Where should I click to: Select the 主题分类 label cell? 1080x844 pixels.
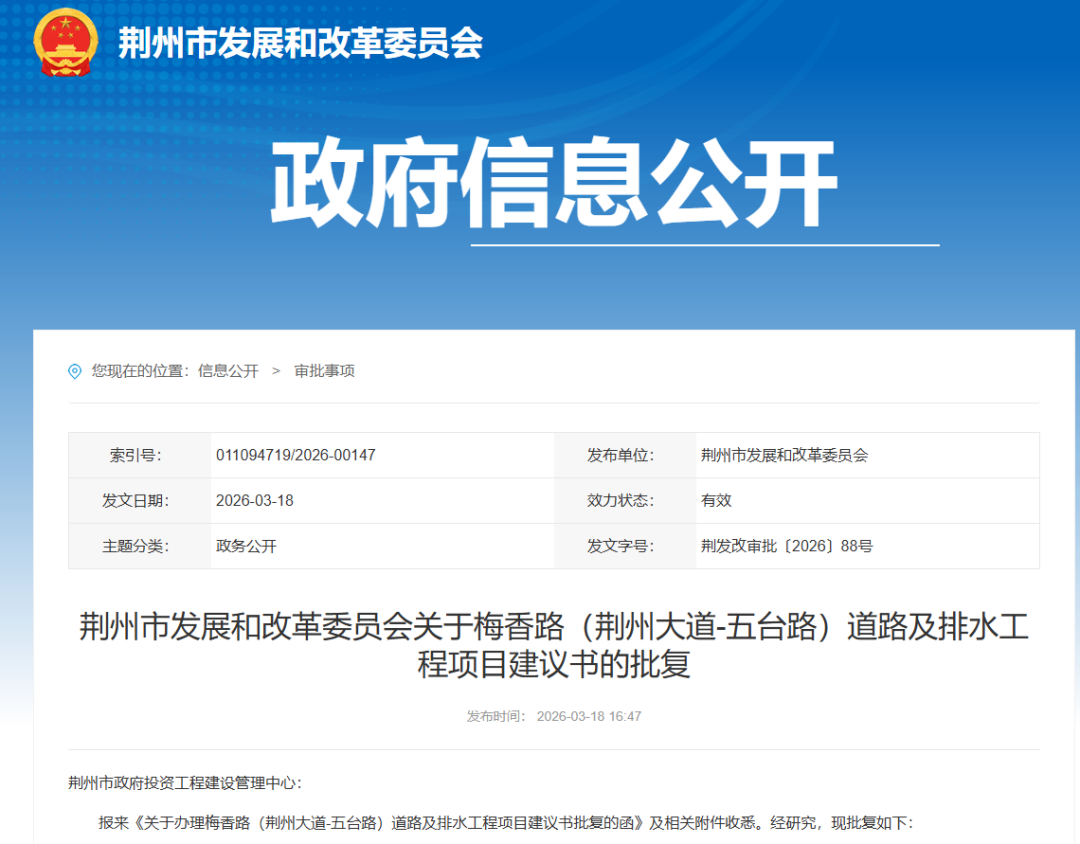(x=139, y=546)
